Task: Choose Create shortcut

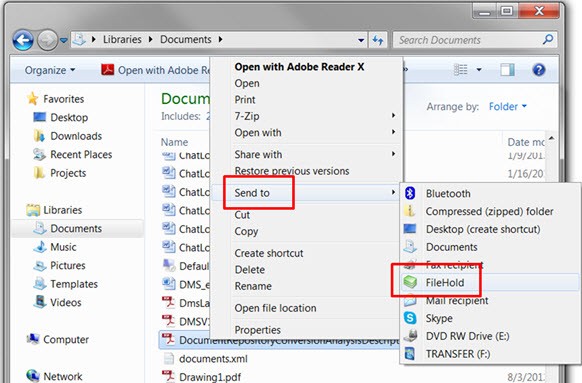Action: point(307,253)
